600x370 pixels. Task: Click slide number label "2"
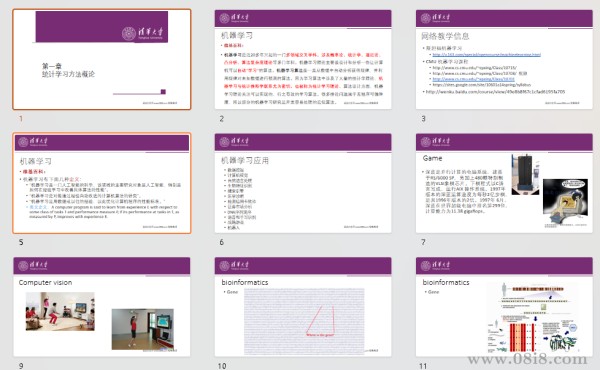tap(222, 119)
